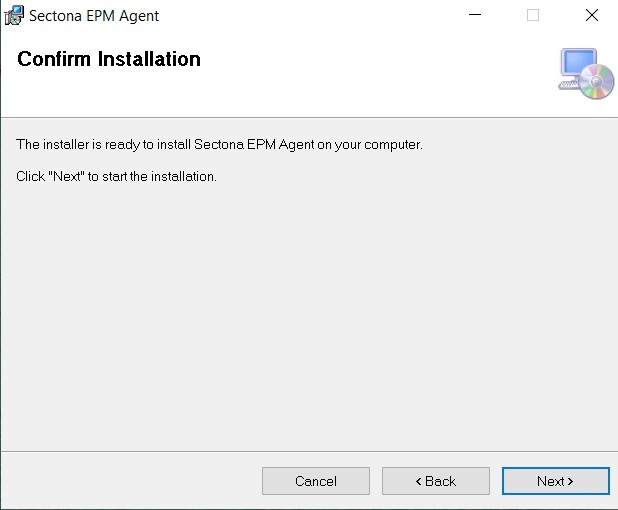Click the computer and disc setup icon
Screen dimensions: 618x510
pos(585,73)
